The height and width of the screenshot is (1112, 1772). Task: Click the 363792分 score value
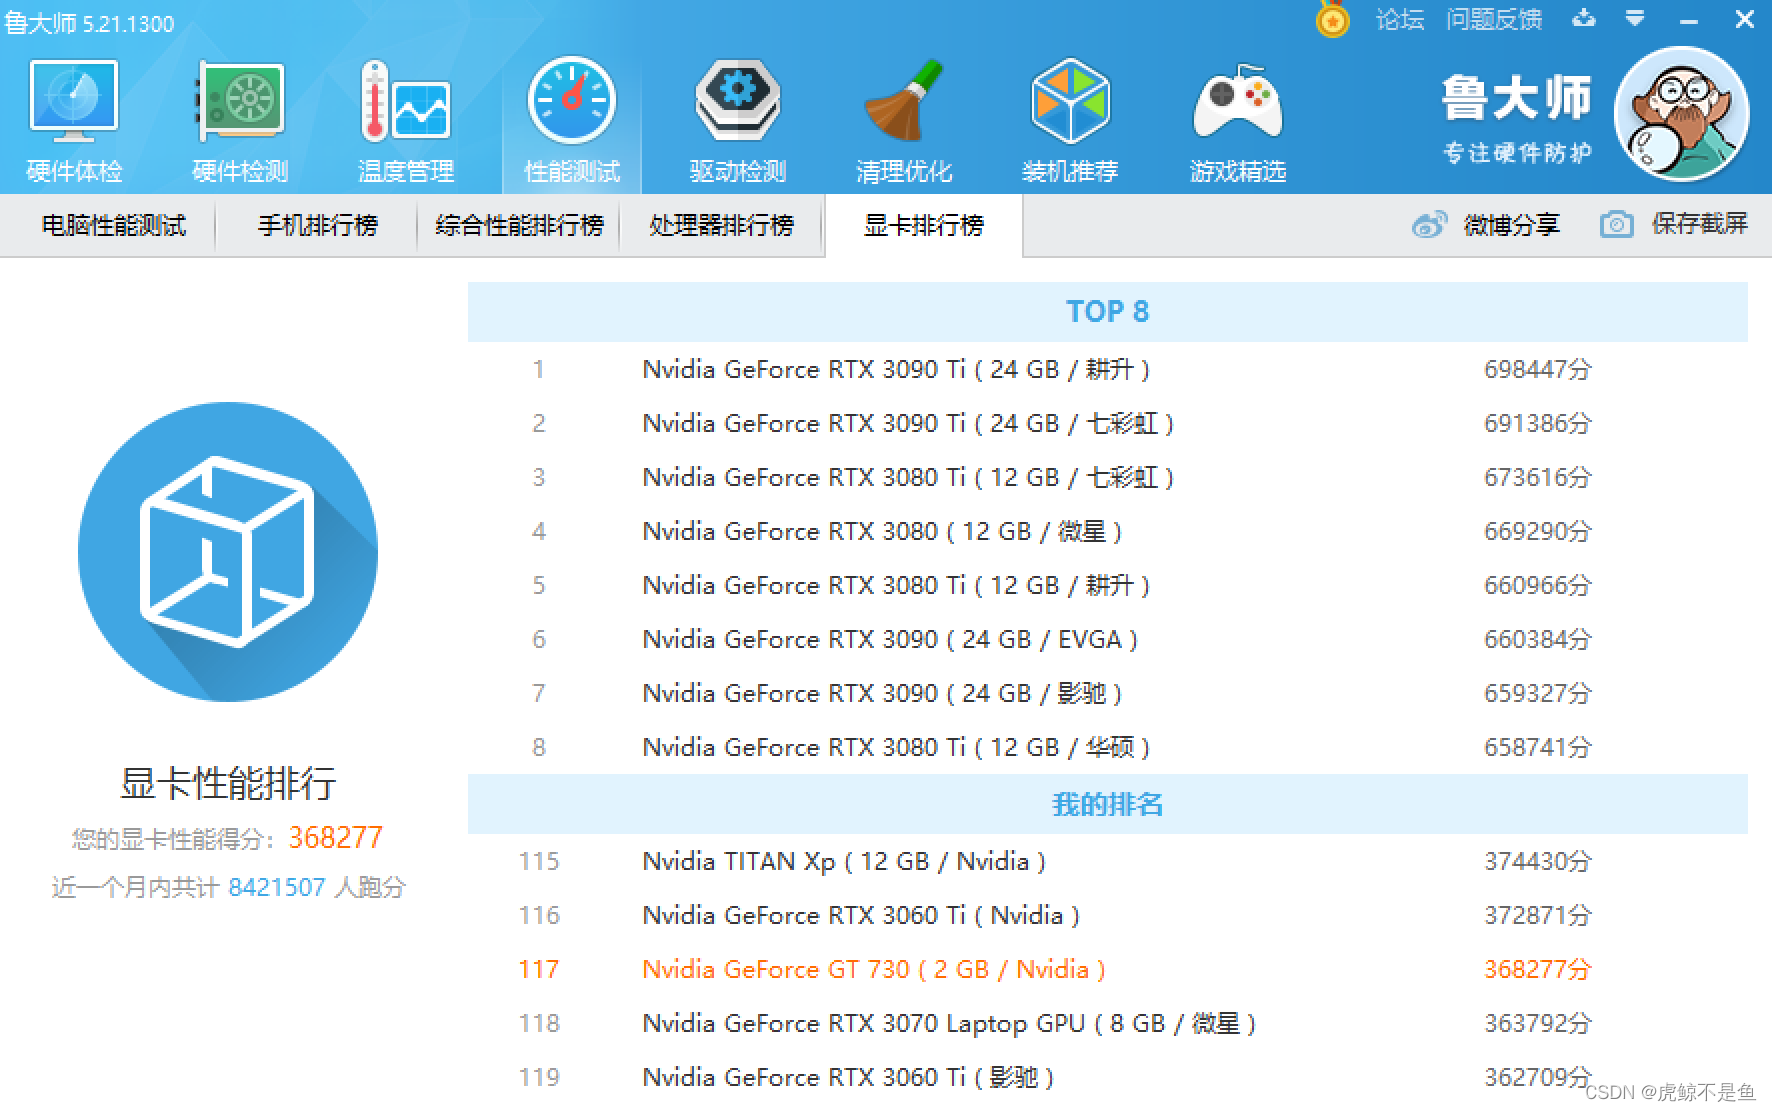pyautogui.click(x=1538, y=1023)
